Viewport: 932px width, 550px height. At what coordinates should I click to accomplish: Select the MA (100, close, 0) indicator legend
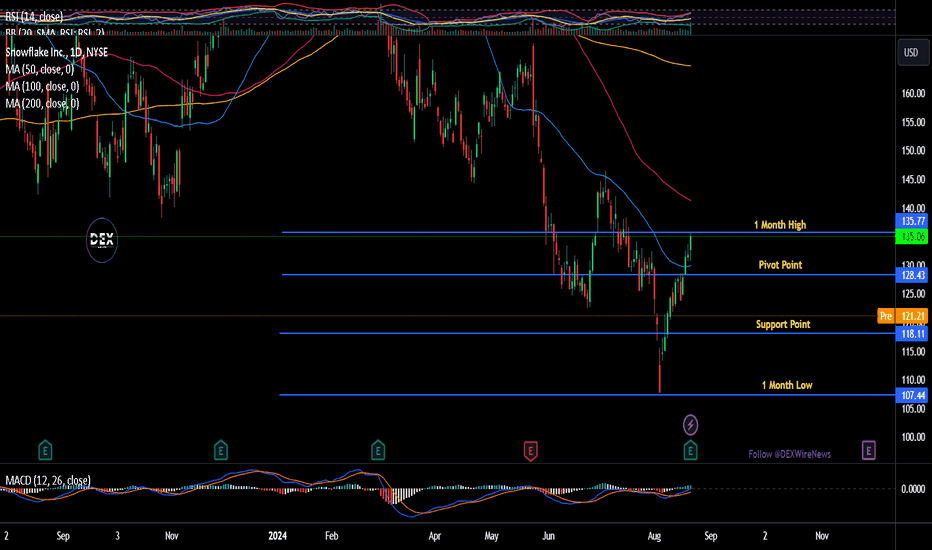tap(42, 87)
